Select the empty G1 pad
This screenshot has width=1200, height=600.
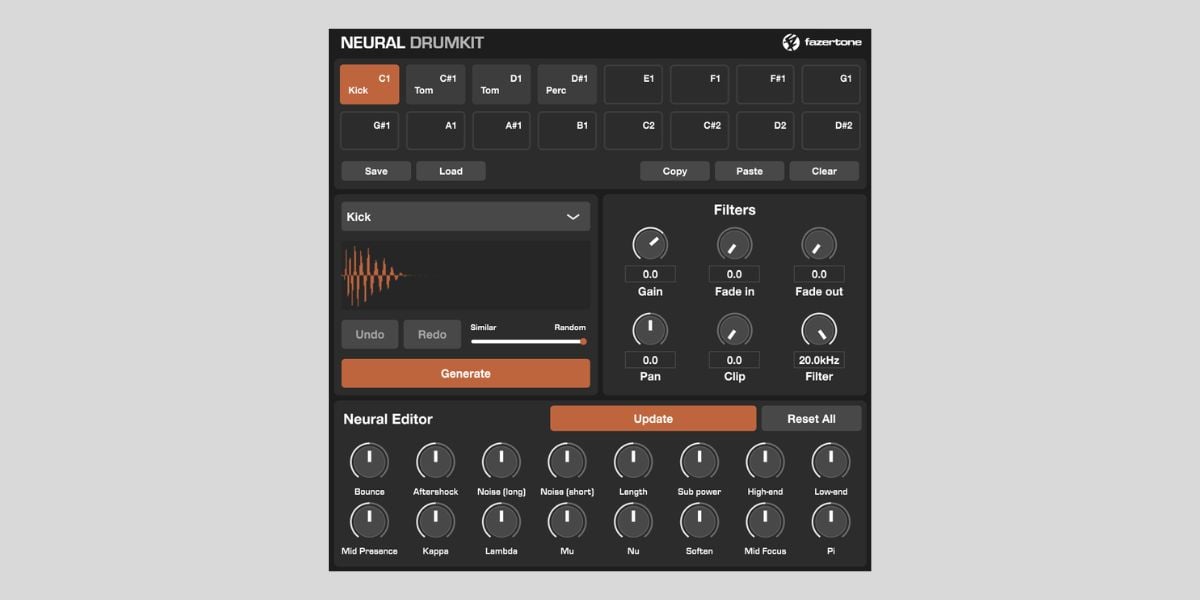click(831, 85)
